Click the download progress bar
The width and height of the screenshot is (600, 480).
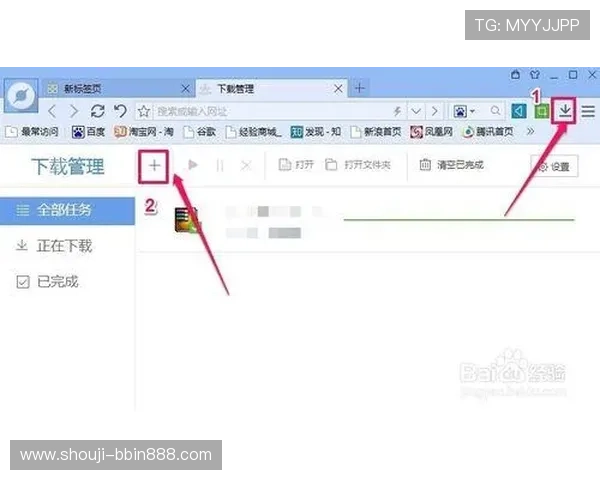pyautogui.click(x=459, y=220)
